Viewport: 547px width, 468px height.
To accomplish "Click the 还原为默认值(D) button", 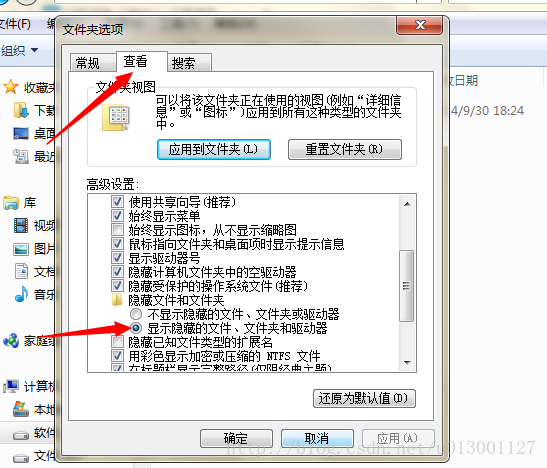I will click(x=364, y=398).
